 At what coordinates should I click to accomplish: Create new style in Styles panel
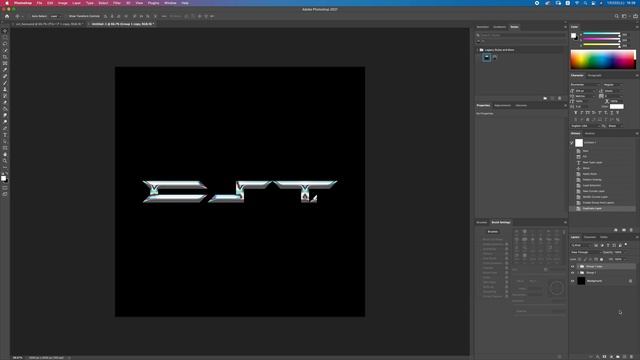(x=553, y=98)
